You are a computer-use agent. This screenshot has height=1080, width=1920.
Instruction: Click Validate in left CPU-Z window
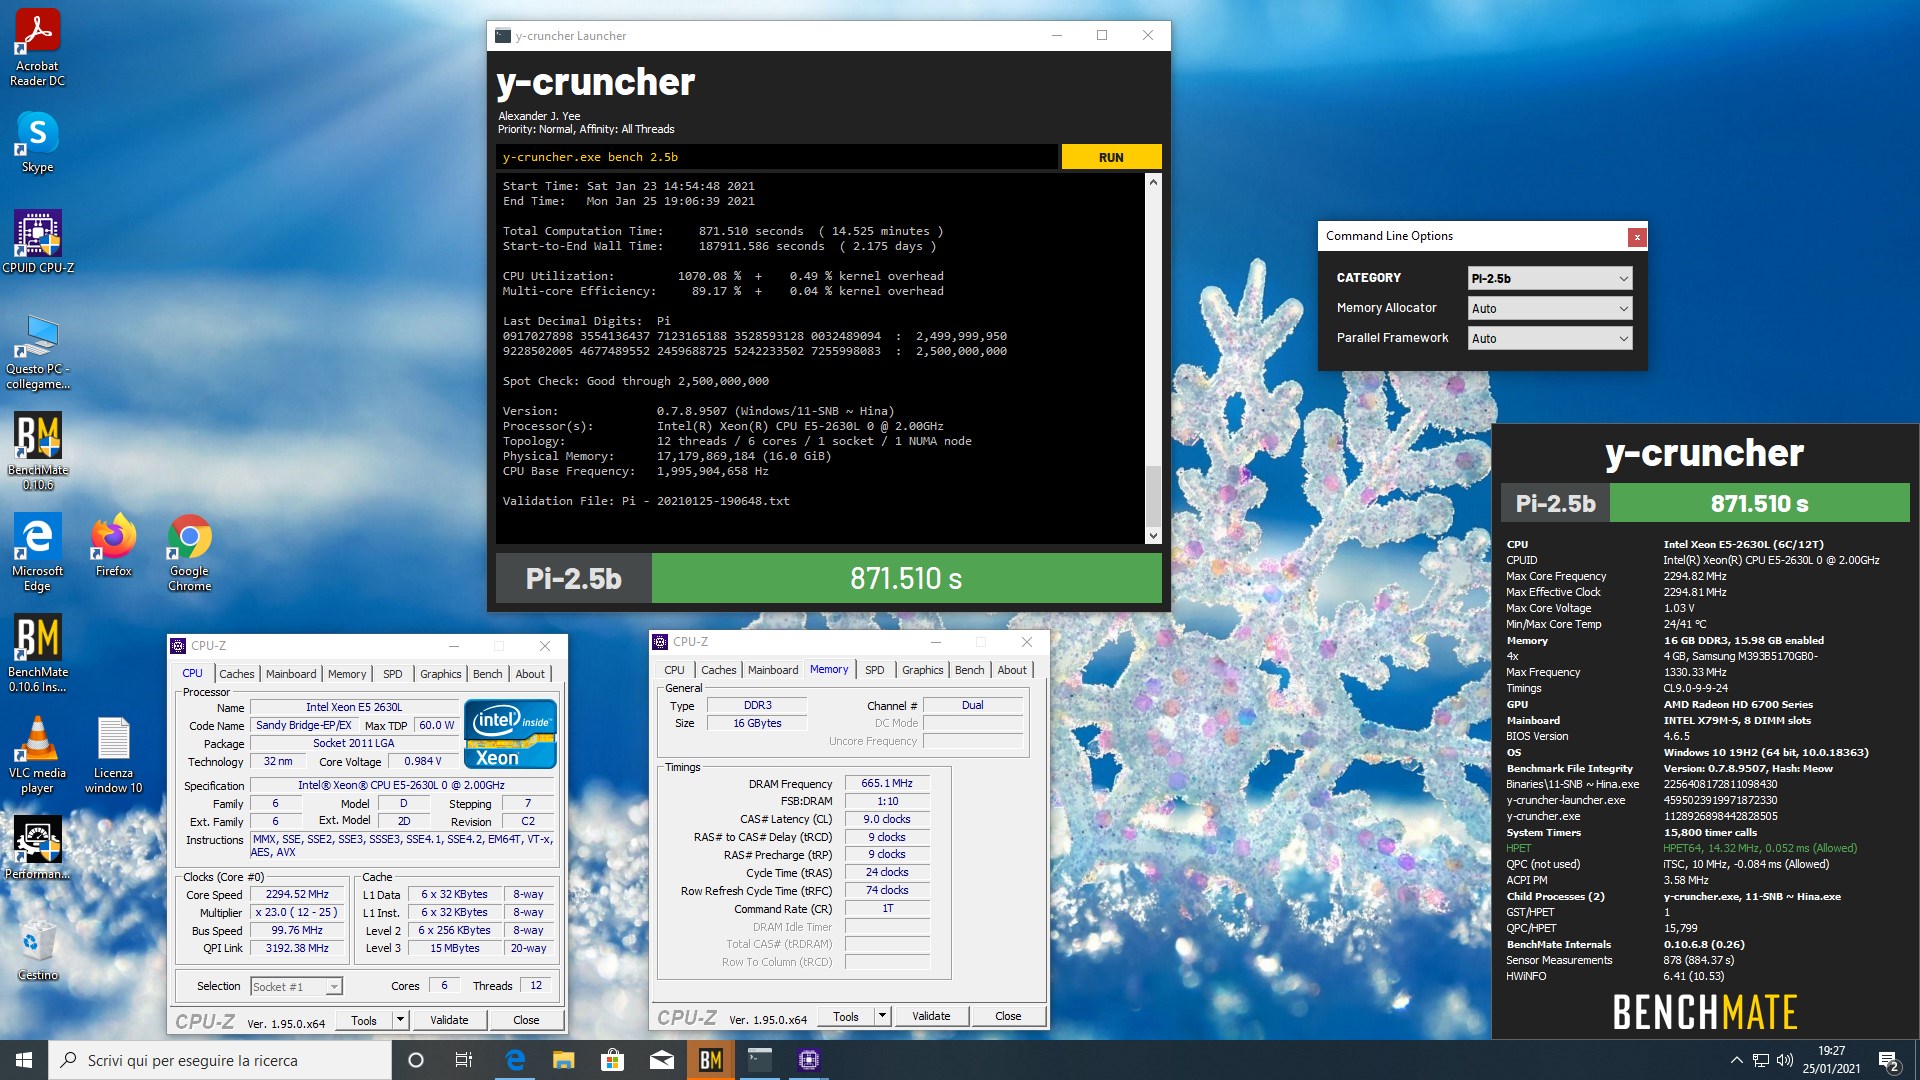coord(449,1020)
